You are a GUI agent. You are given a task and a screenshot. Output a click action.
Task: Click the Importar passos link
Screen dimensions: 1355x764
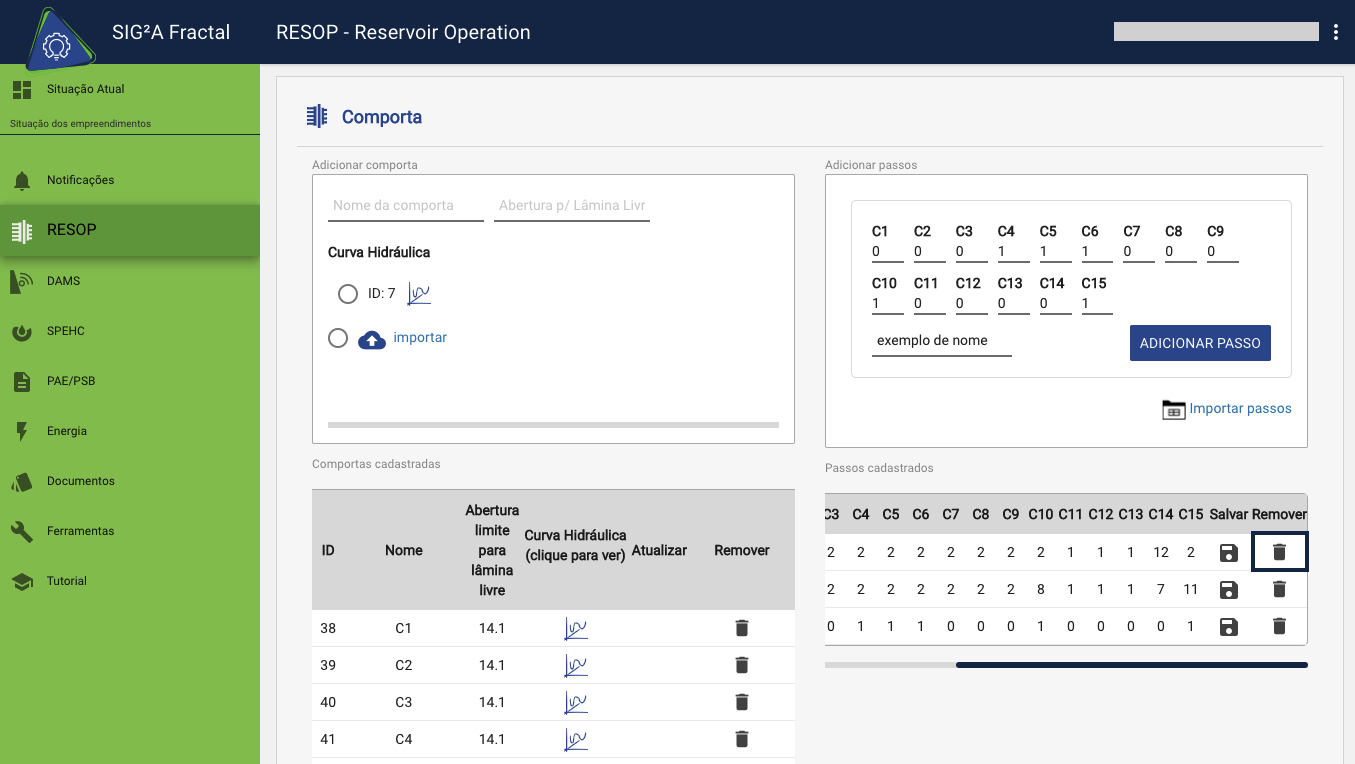1239,409
